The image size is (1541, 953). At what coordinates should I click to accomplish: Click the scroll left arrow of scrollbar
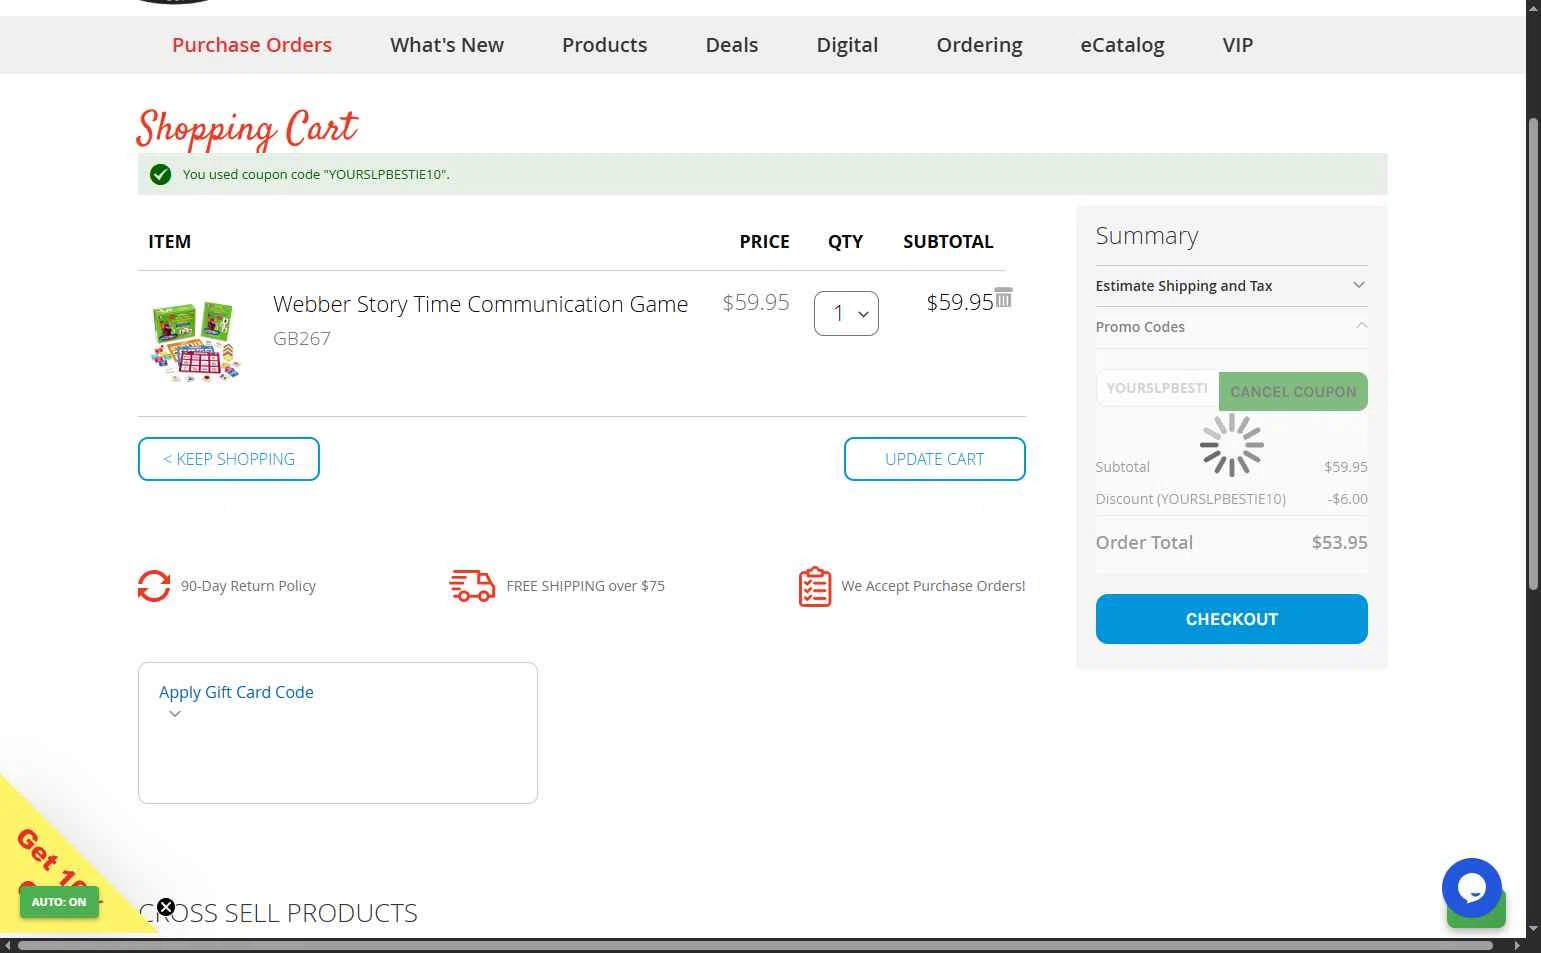click(7, 945)
